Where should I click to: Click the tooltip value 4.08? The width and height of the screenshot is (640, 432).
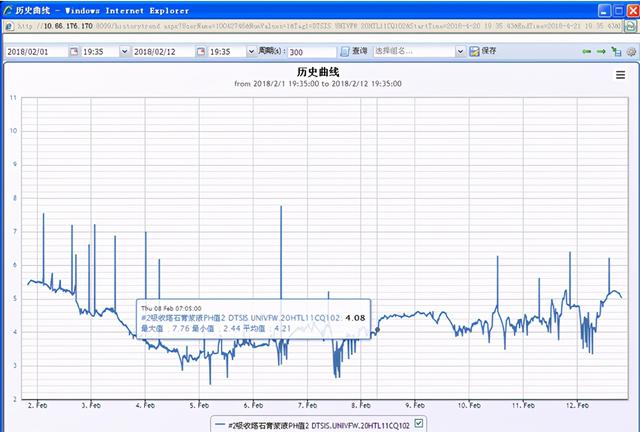click(x=355, y=318)
